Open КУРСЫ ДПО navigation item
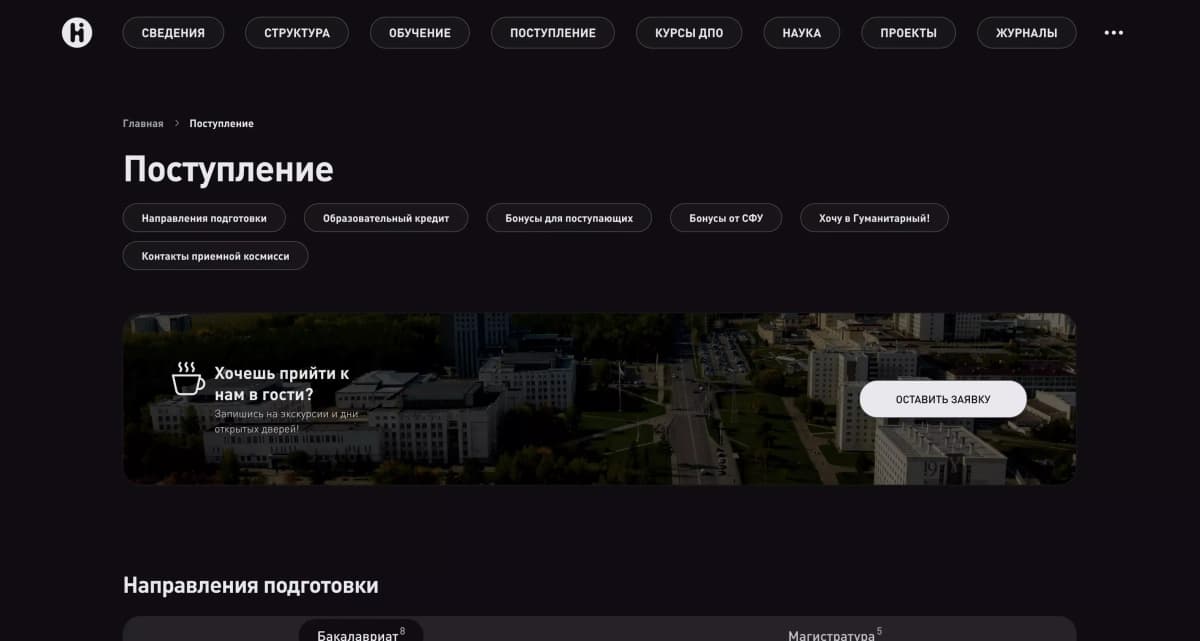The width and height of the screenshot is (1200, 641). 688,32
